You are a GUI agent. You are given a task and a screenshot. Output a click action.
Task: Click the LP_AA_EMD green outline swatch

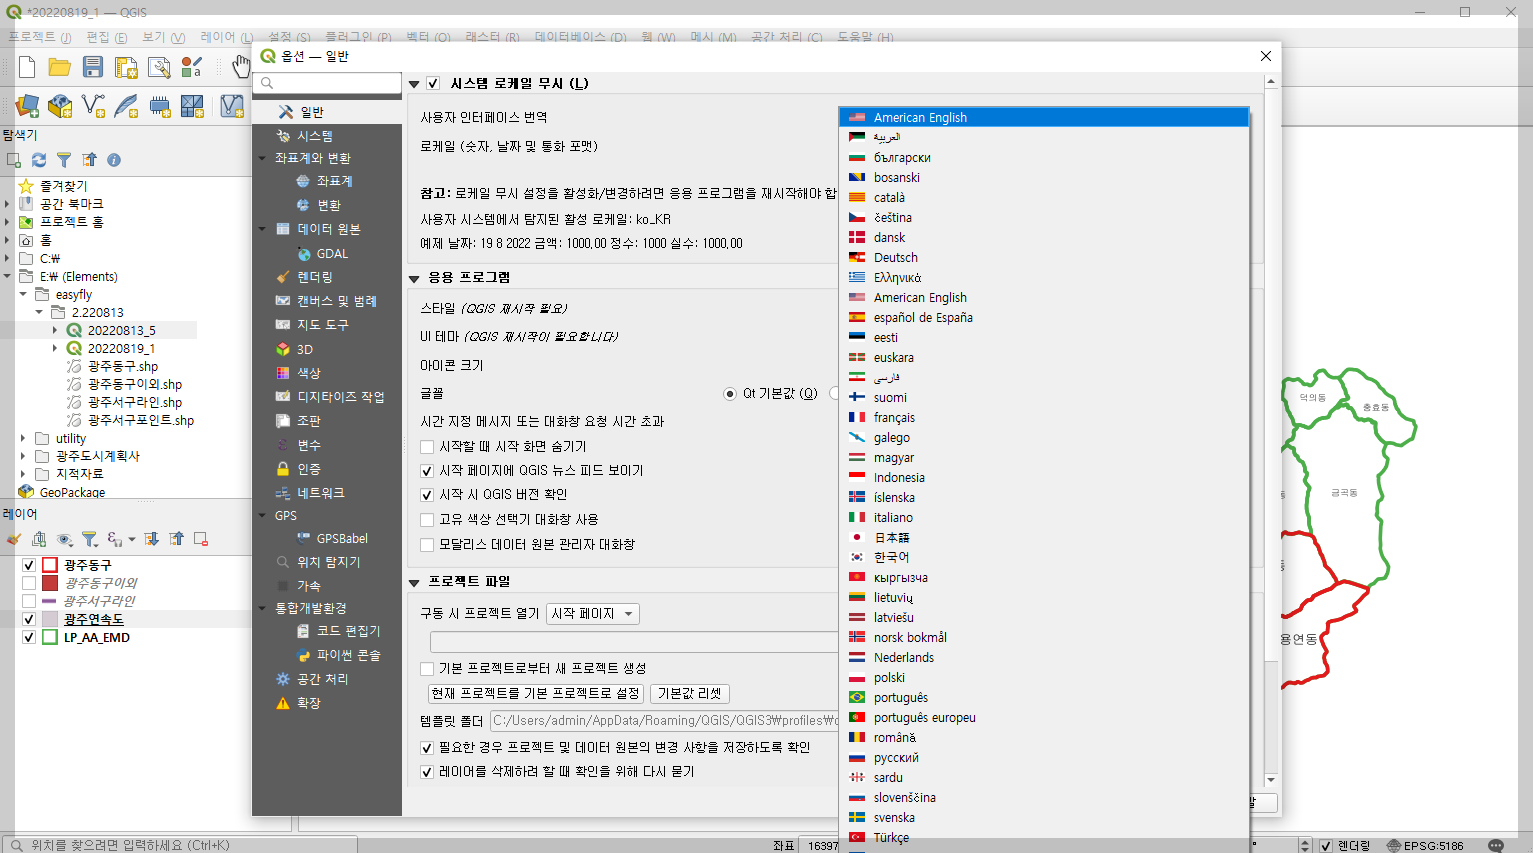click(x=50, y=637)
